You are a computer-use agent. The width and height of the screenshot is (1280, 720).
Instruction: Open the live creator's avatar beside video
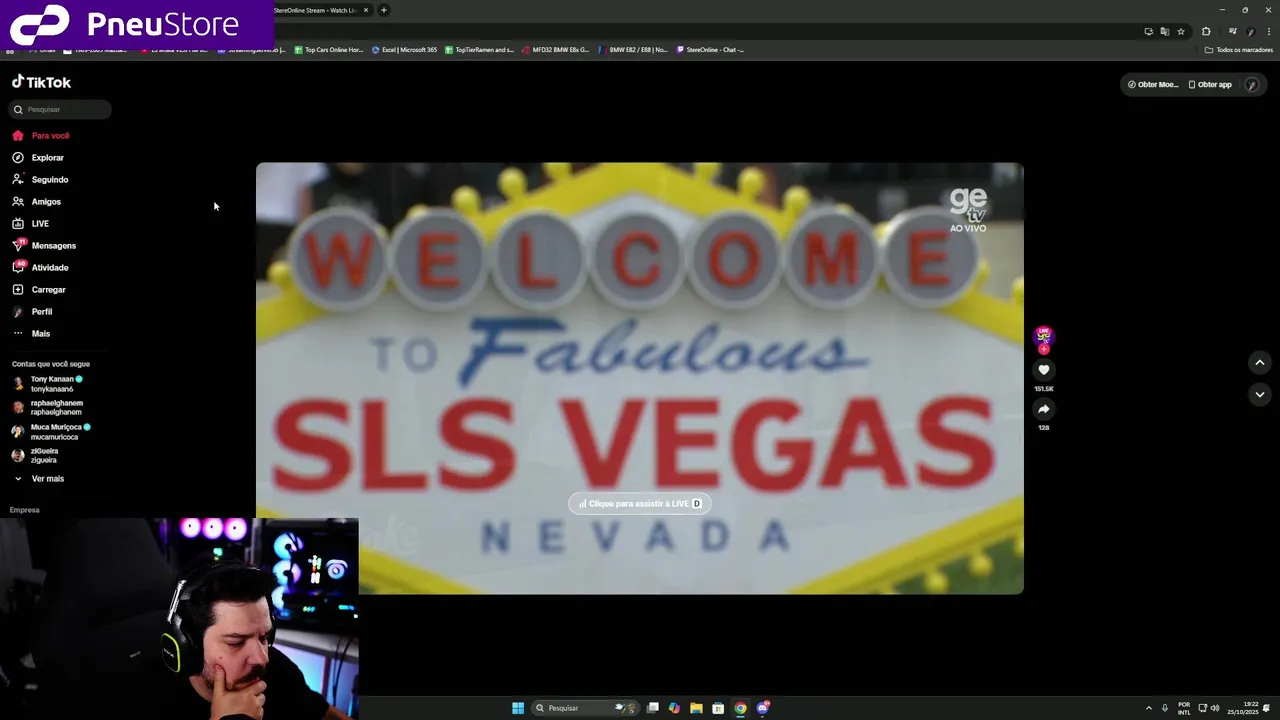[x=1043, y=335]
